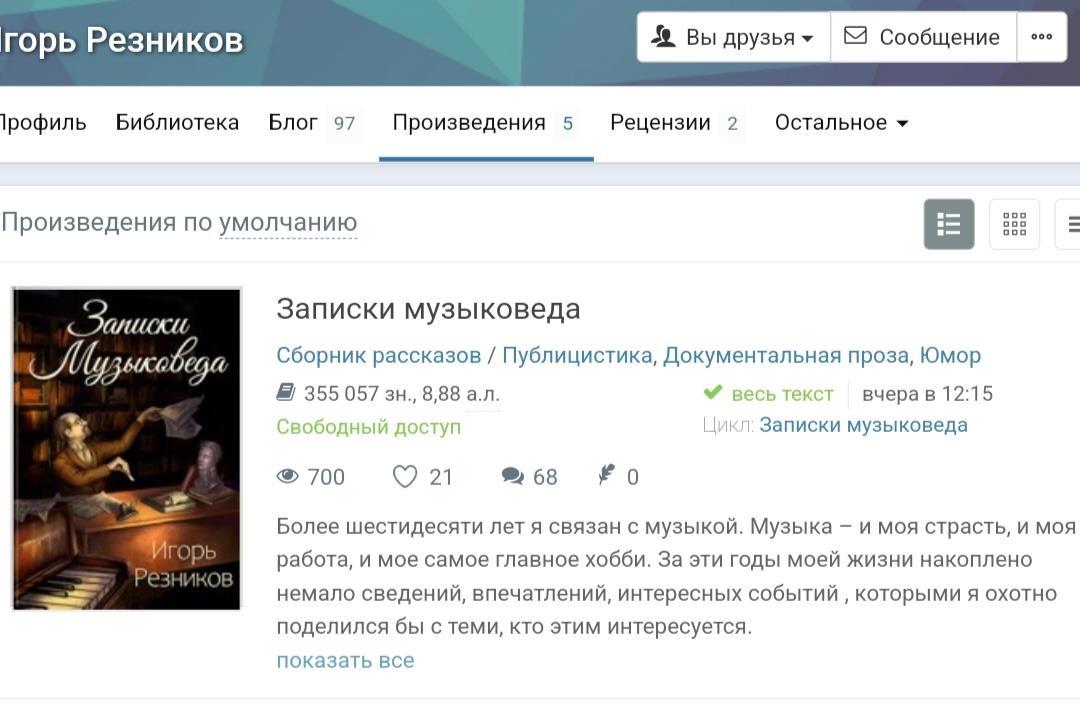
Task: Select the list view layout icon
Action: (948, 224)
